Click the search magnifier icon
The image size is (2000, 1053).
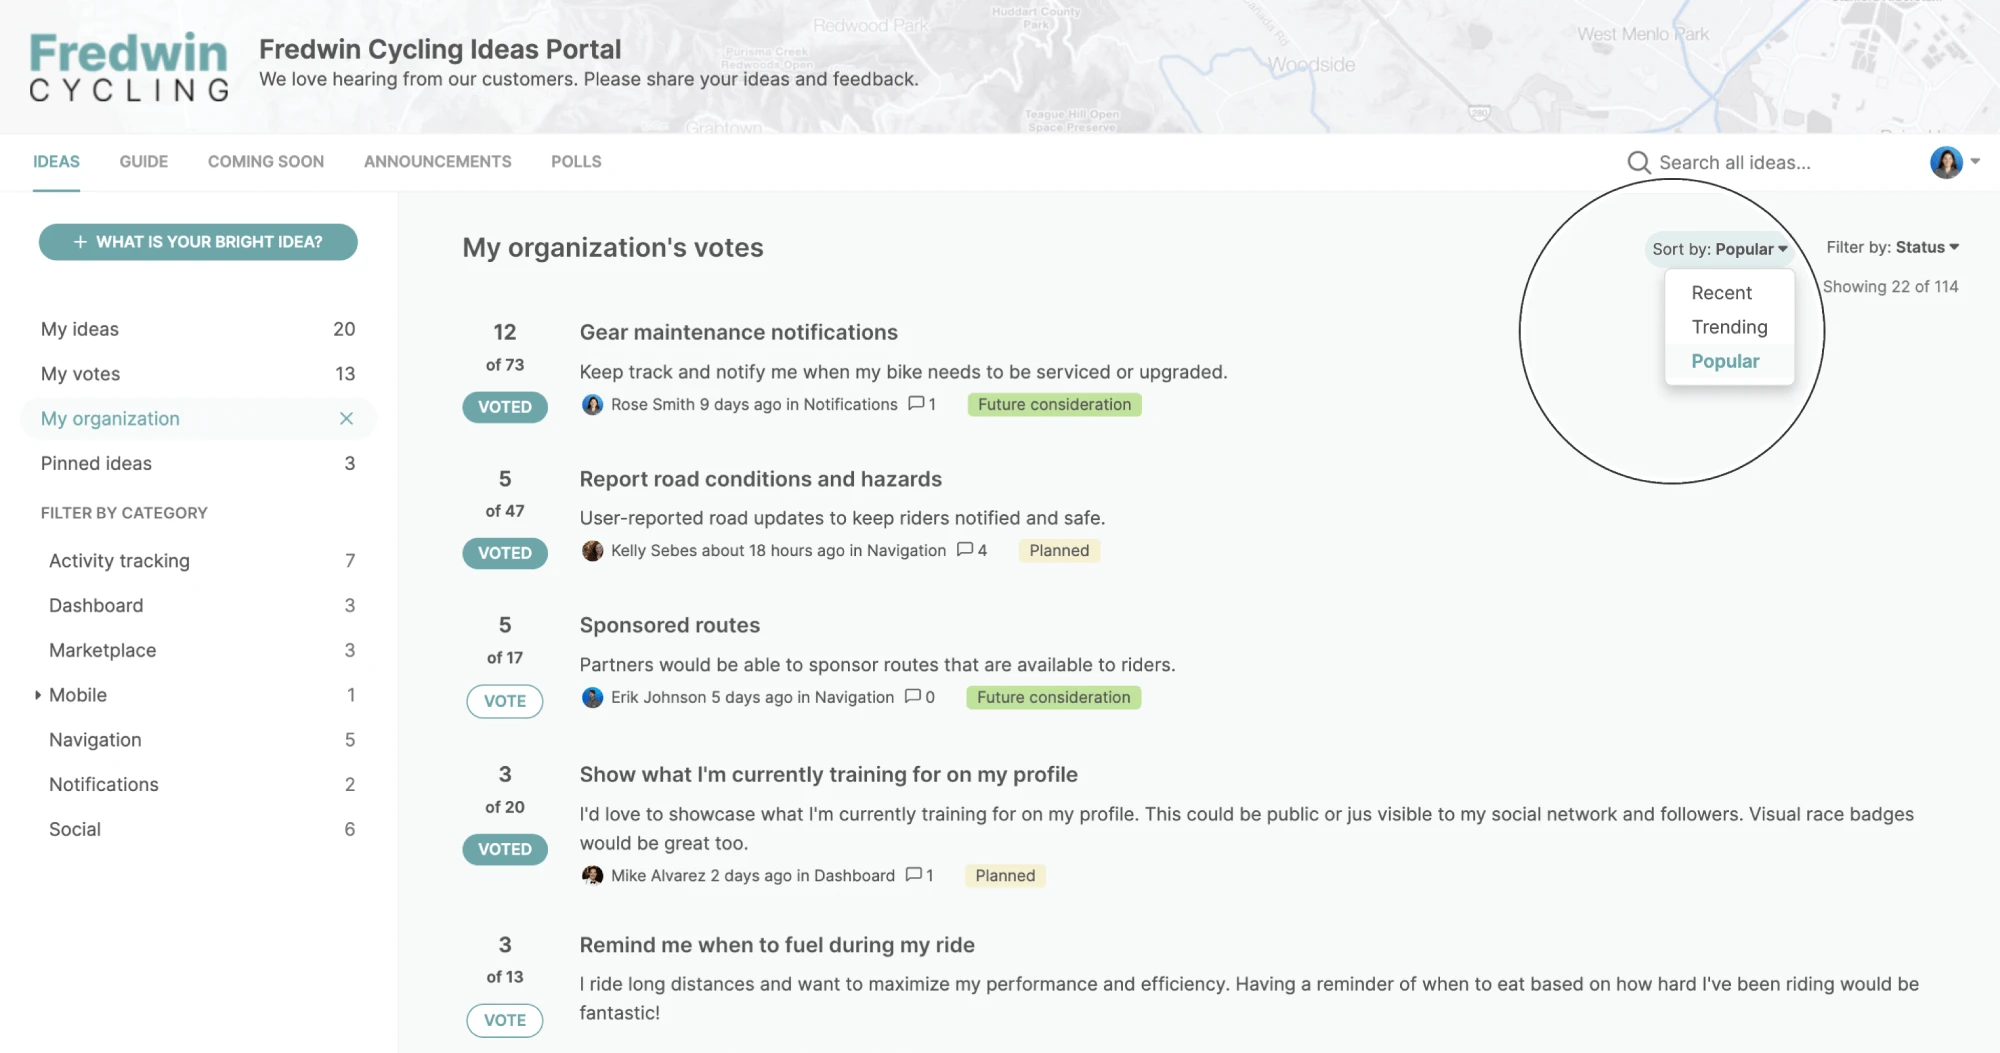tap(1638, 162)
